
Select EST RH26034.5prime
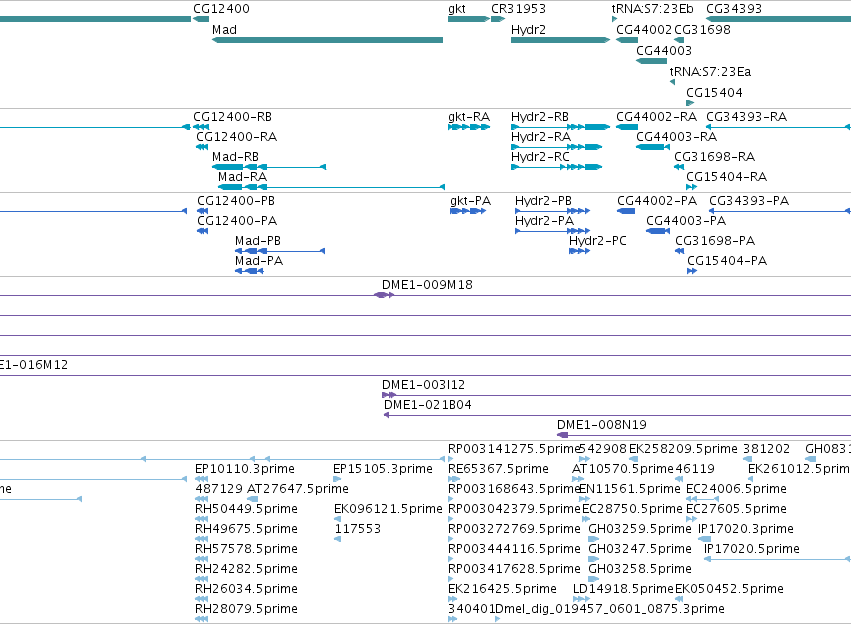(x=246, y=589)
